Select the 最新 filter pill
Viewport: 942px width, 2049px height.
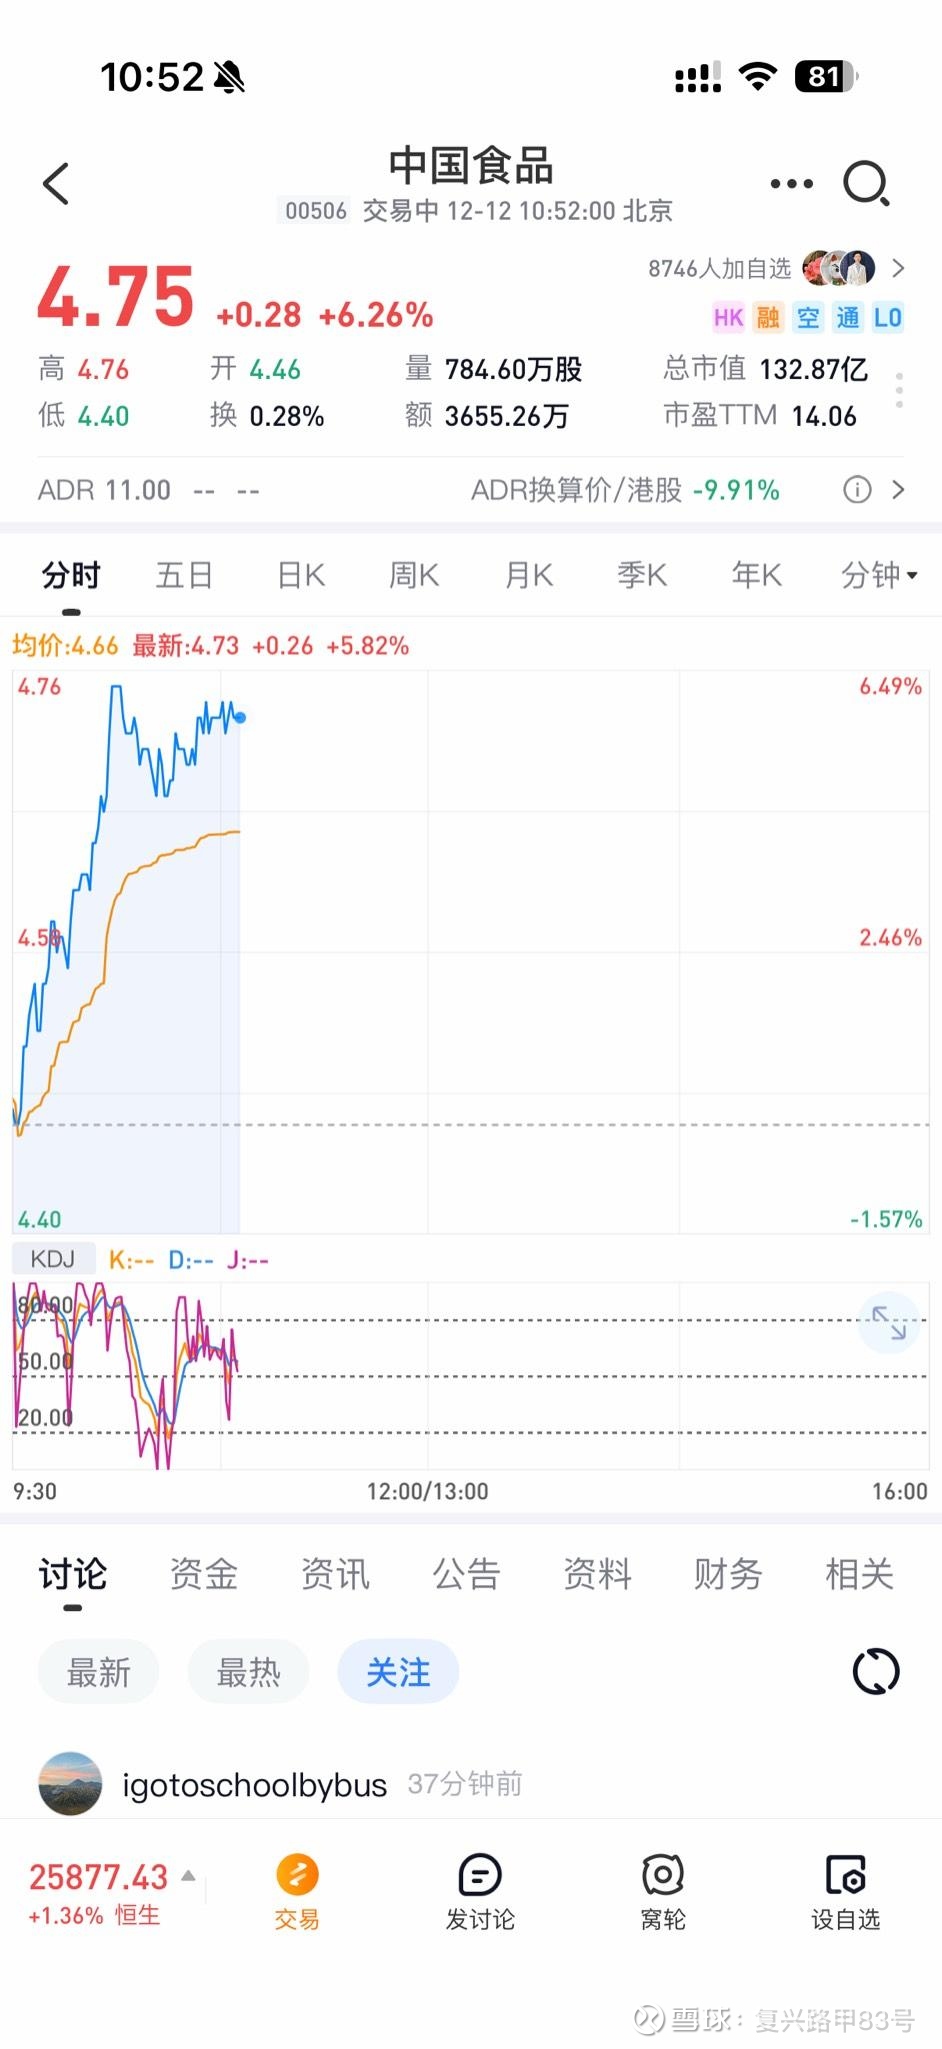tap(98, 1671)
